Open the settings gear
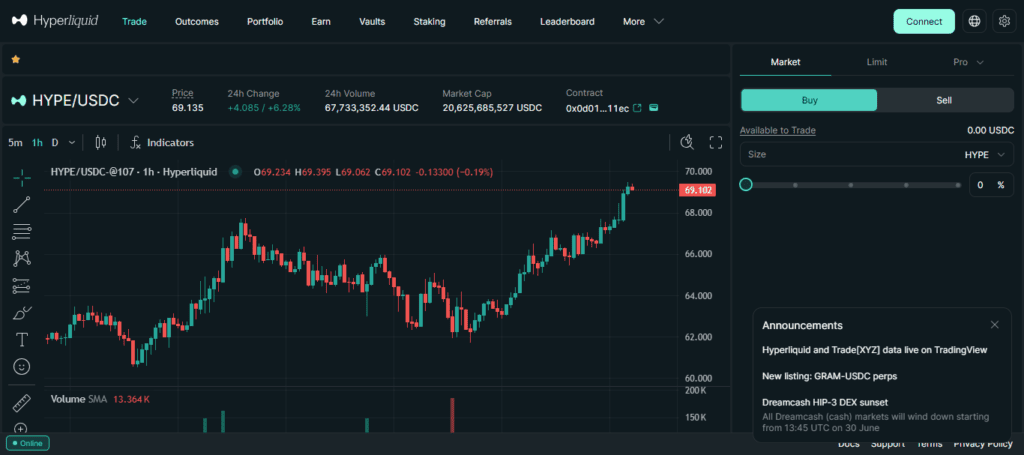This screenshot has width=1024, height=455. [1004, 22]
